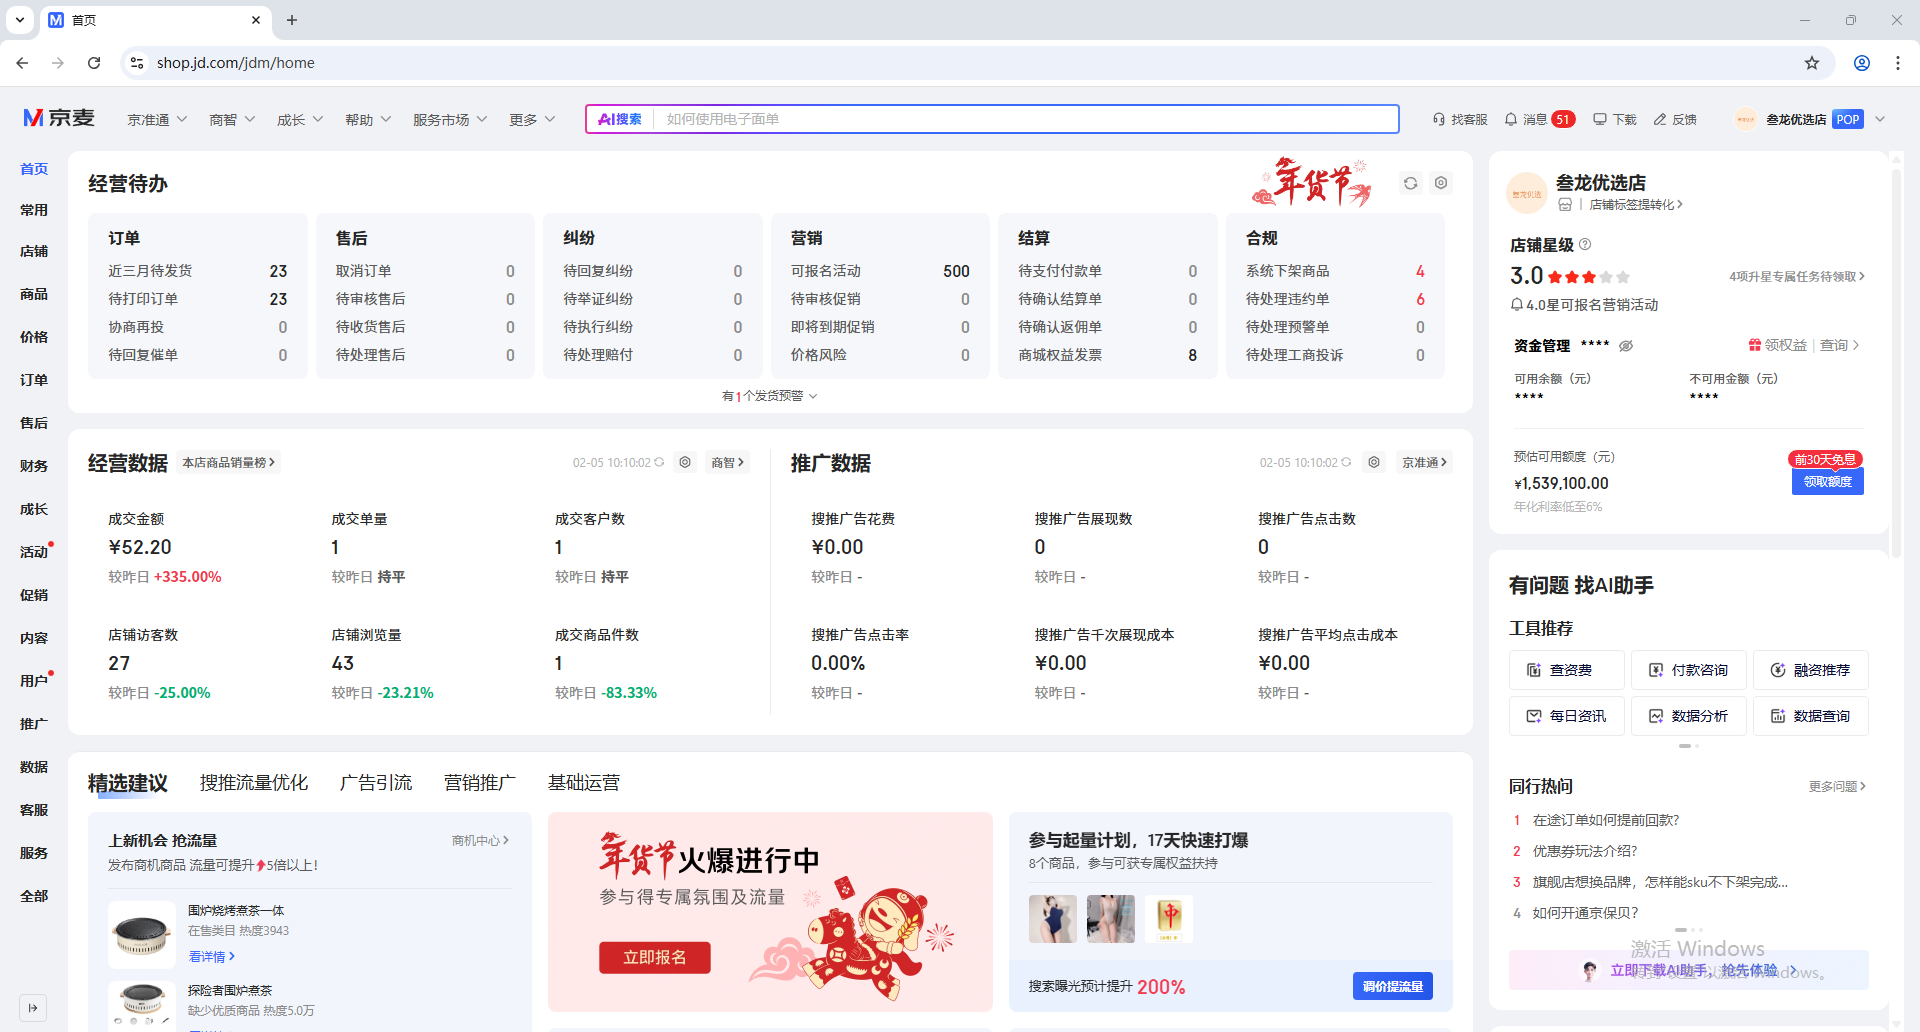
Task: Open the 数据分析 tool button
Action: click(x=1689, y=716)
